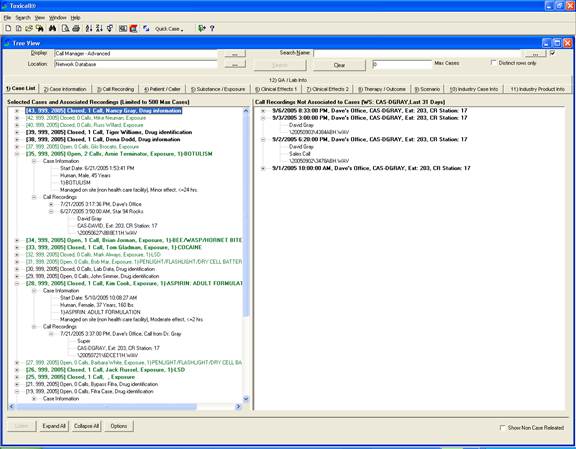Select the 11) Industry Product Info tab

(x=537, y=89)
